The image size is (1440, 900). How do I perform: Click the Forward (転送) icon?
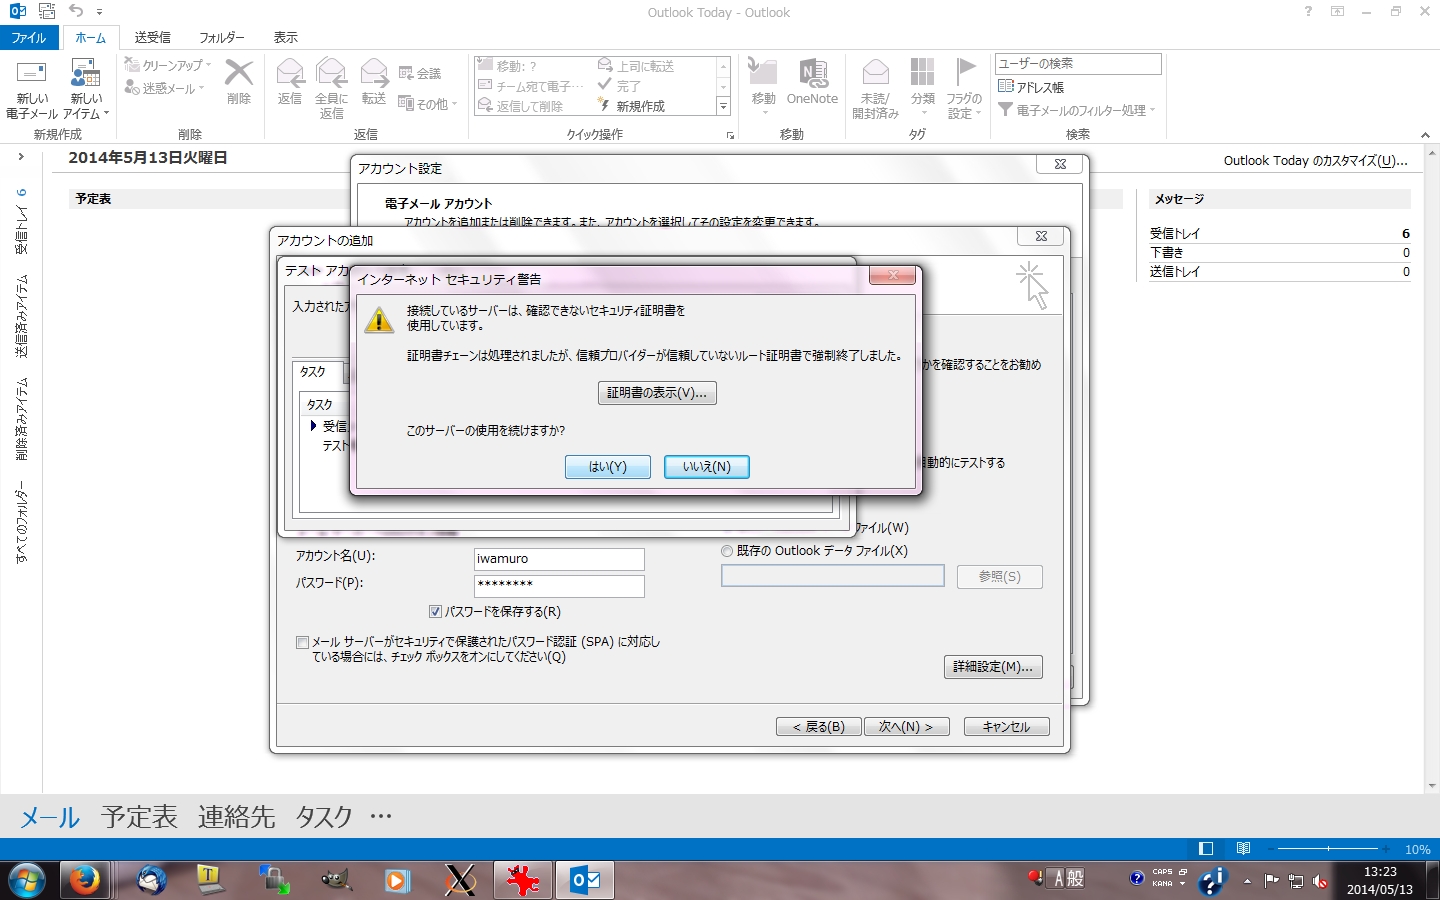coord(374,73)
